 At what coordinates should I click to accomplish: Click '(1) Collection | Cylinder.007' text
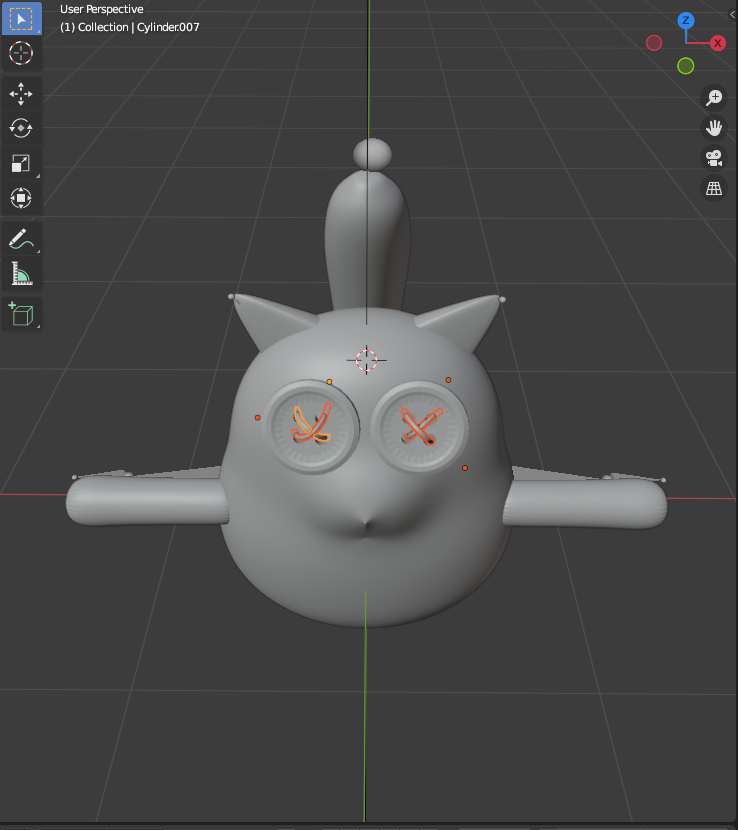pos(130,27)
